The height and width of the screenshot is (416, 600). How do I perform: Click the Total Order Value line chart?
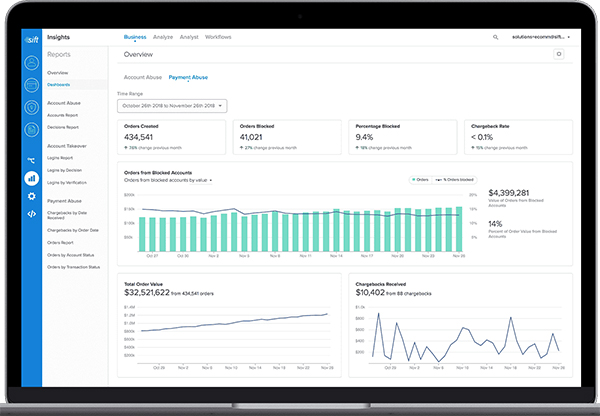[234, 335]
